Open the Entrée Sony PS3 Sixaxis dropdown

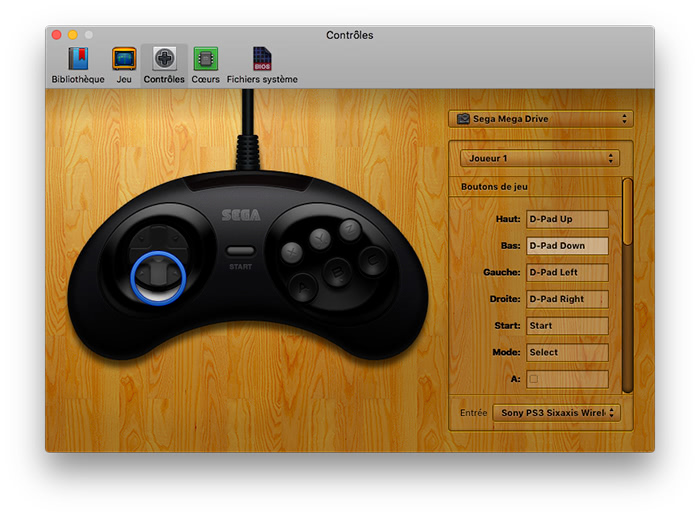[x=556, y=413]
